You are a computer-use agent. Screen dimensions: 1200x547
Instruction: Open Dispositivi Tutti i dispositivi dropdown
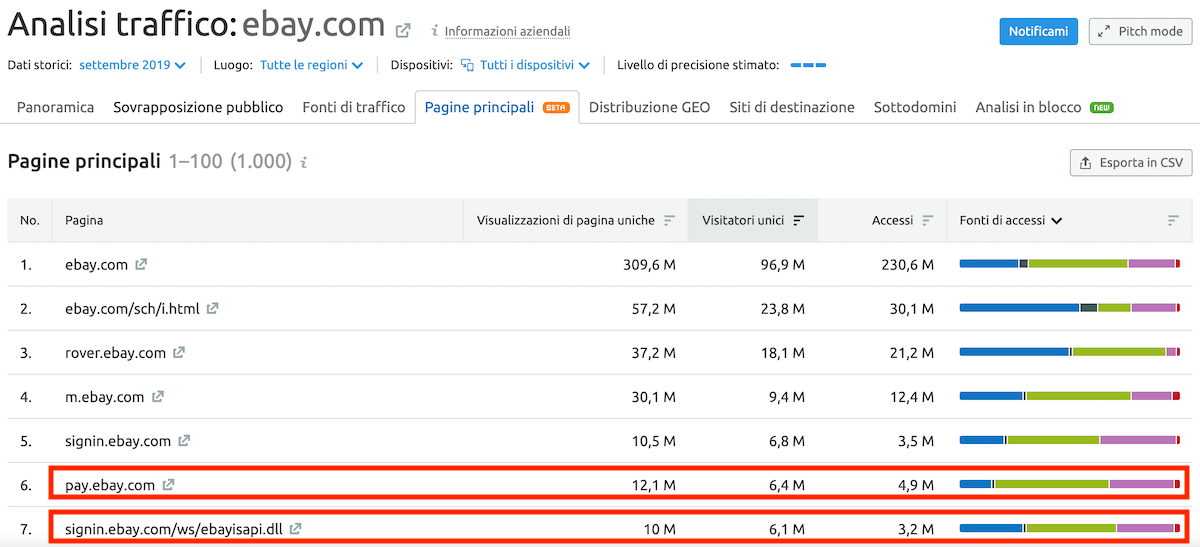(x=526, y=65)
